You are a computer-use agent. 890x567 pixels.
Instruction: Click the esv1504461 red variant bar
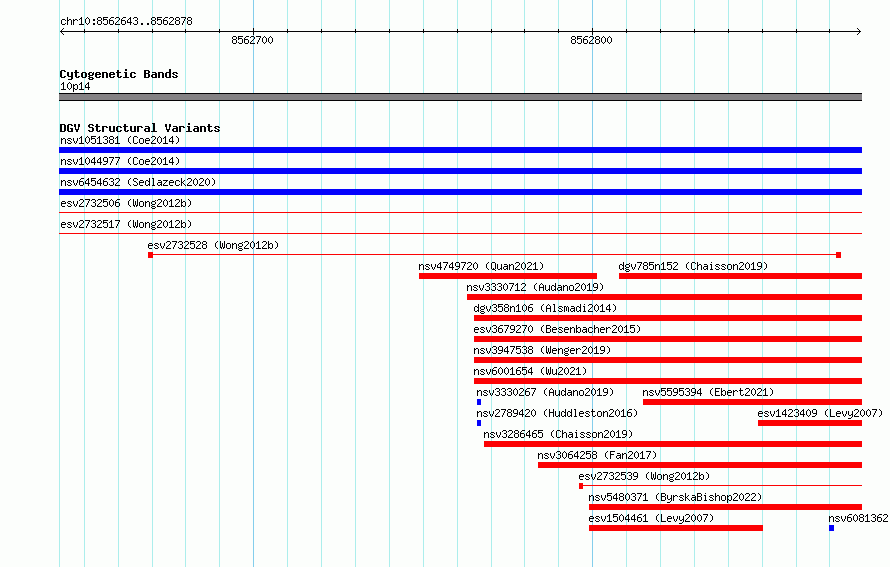pyautogui.click(x=676, y=528)
